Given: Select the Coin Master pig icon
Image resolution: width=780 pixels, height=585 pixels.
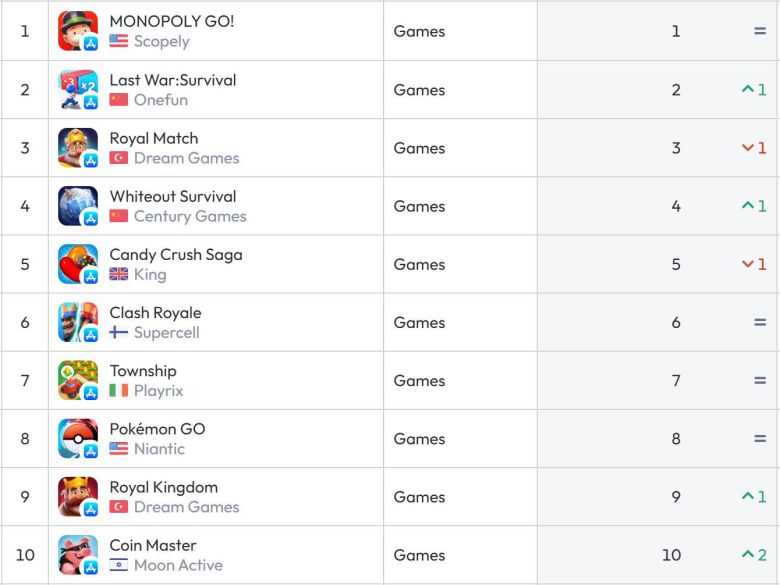Looking at the screenshot, I should 78,555.
